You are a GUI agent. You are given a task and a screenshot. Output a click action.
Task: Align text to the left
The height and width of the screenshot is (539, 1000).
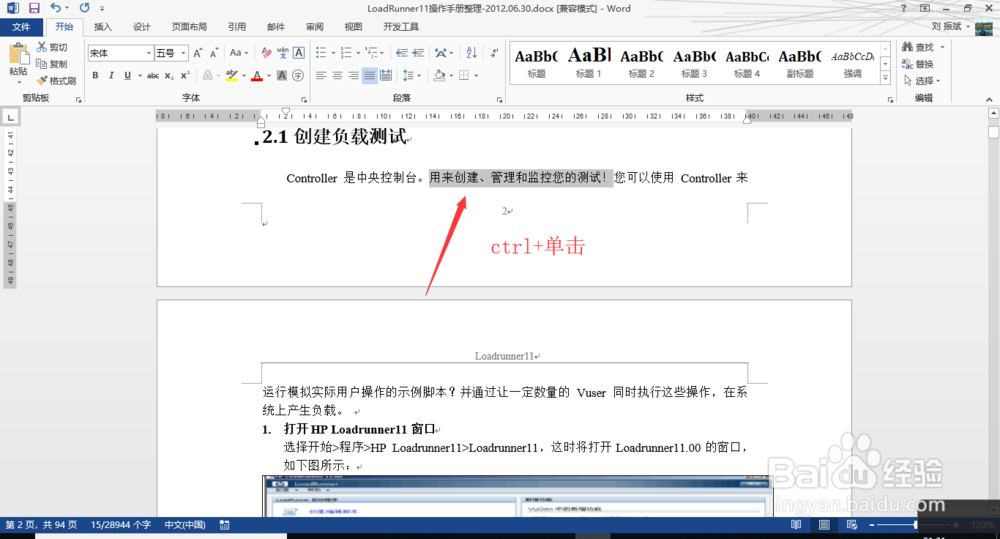(x=321, y=75)
